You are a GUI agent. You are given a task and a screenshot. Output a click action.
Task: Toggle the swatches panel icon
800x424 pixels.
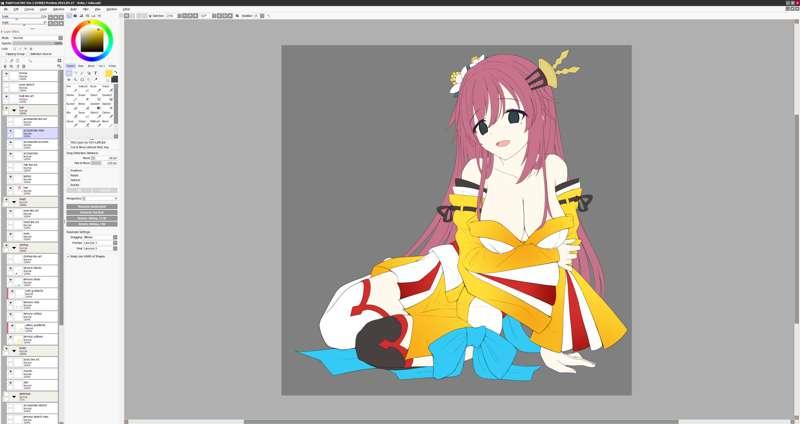pyautogui.click(x=93, y=16)
